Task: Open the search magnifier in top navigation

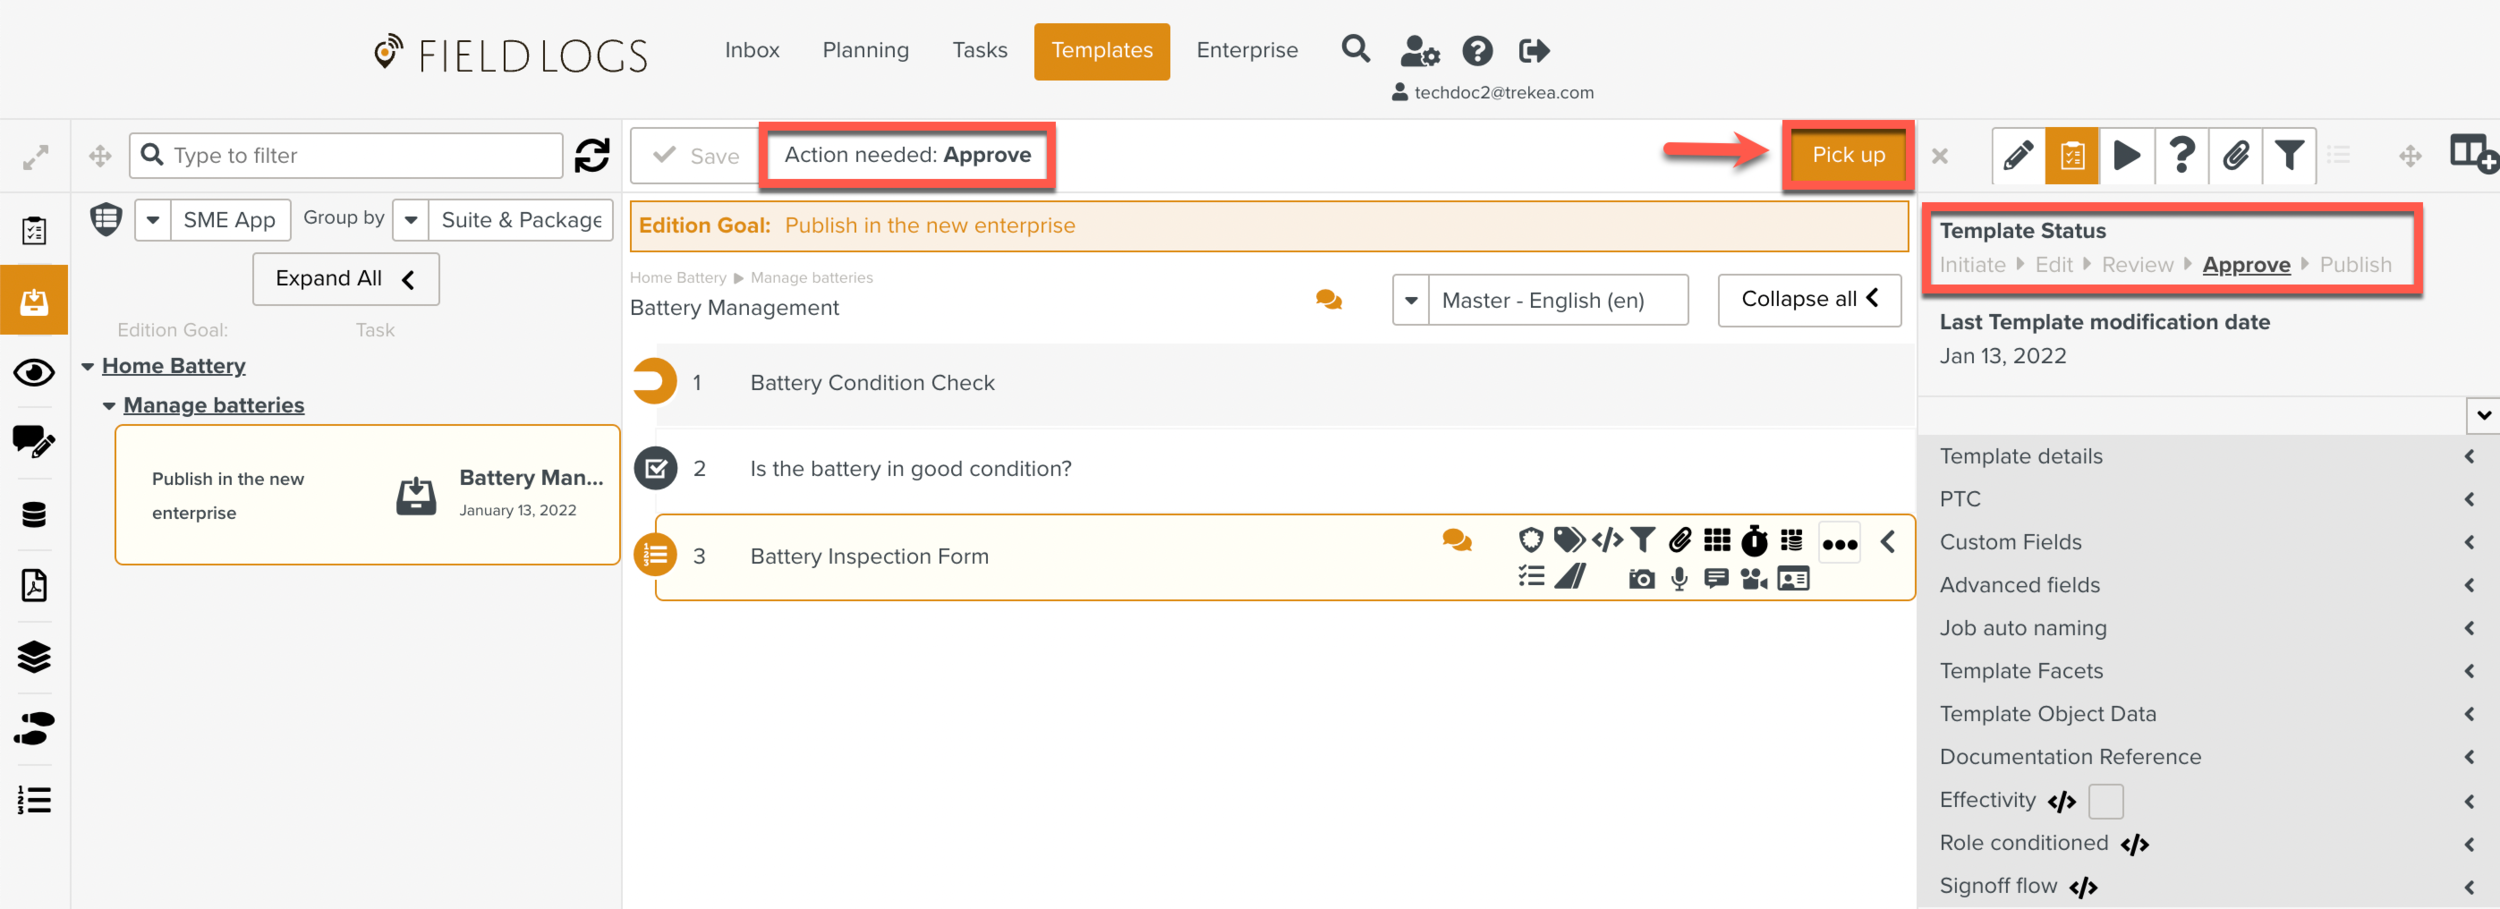Action: coord(1355,49)
